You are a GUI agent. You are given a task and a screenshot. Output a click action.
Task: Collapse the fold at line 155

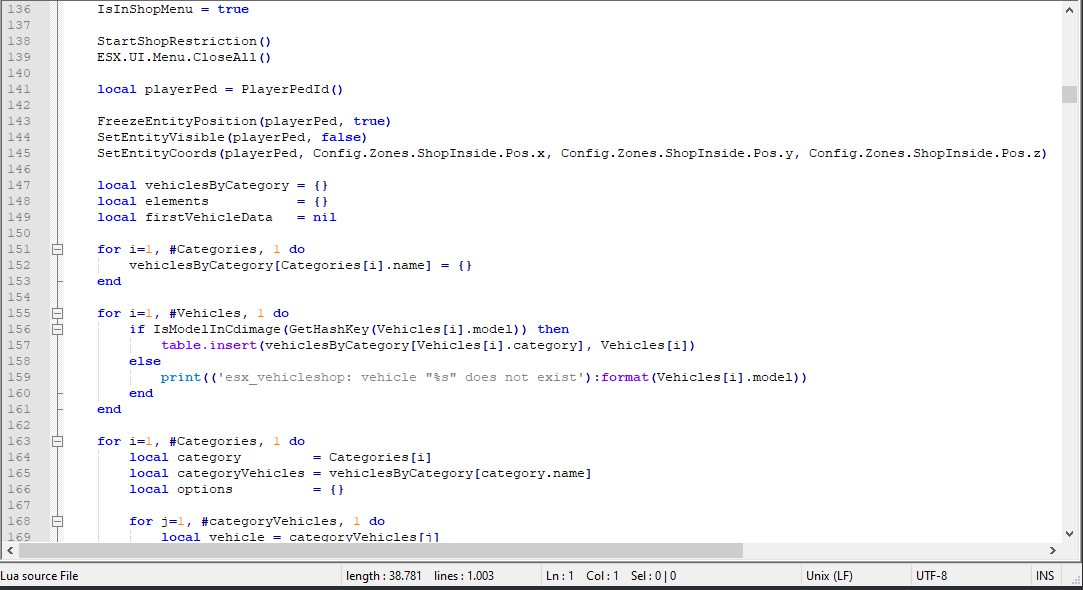pyautogui.click(x=58, y=314)
